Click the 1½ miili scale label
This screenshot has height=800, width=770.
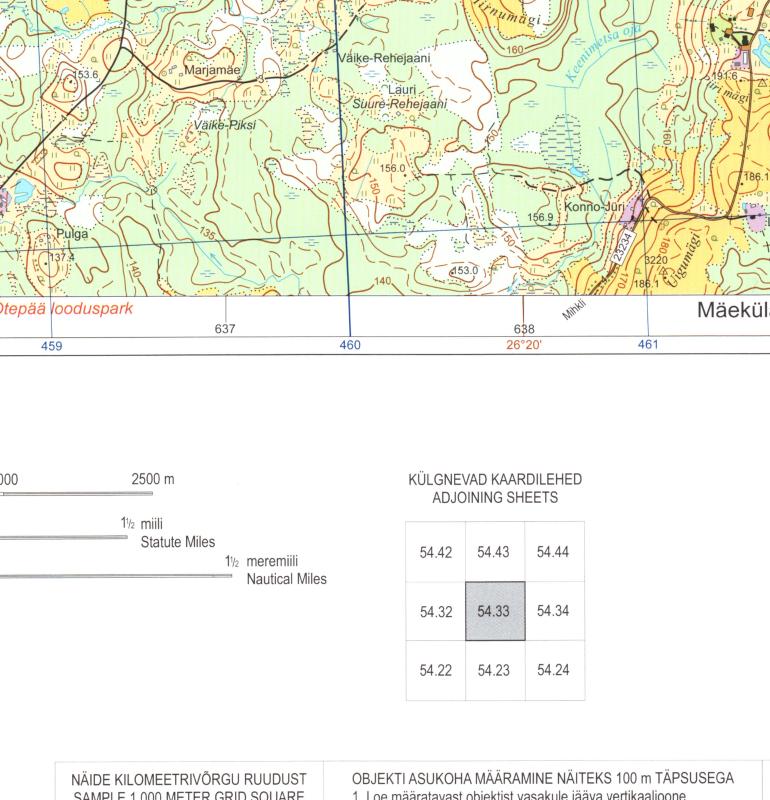point(141,524)
